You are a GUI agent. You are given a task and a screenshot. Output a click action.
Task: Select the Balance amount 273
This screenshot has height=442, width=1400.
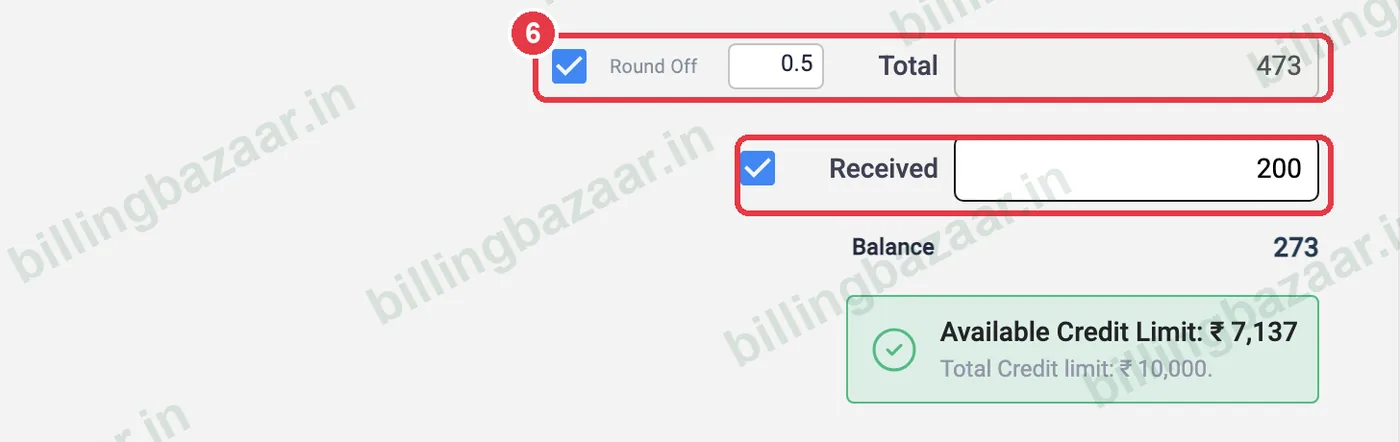1296,247
